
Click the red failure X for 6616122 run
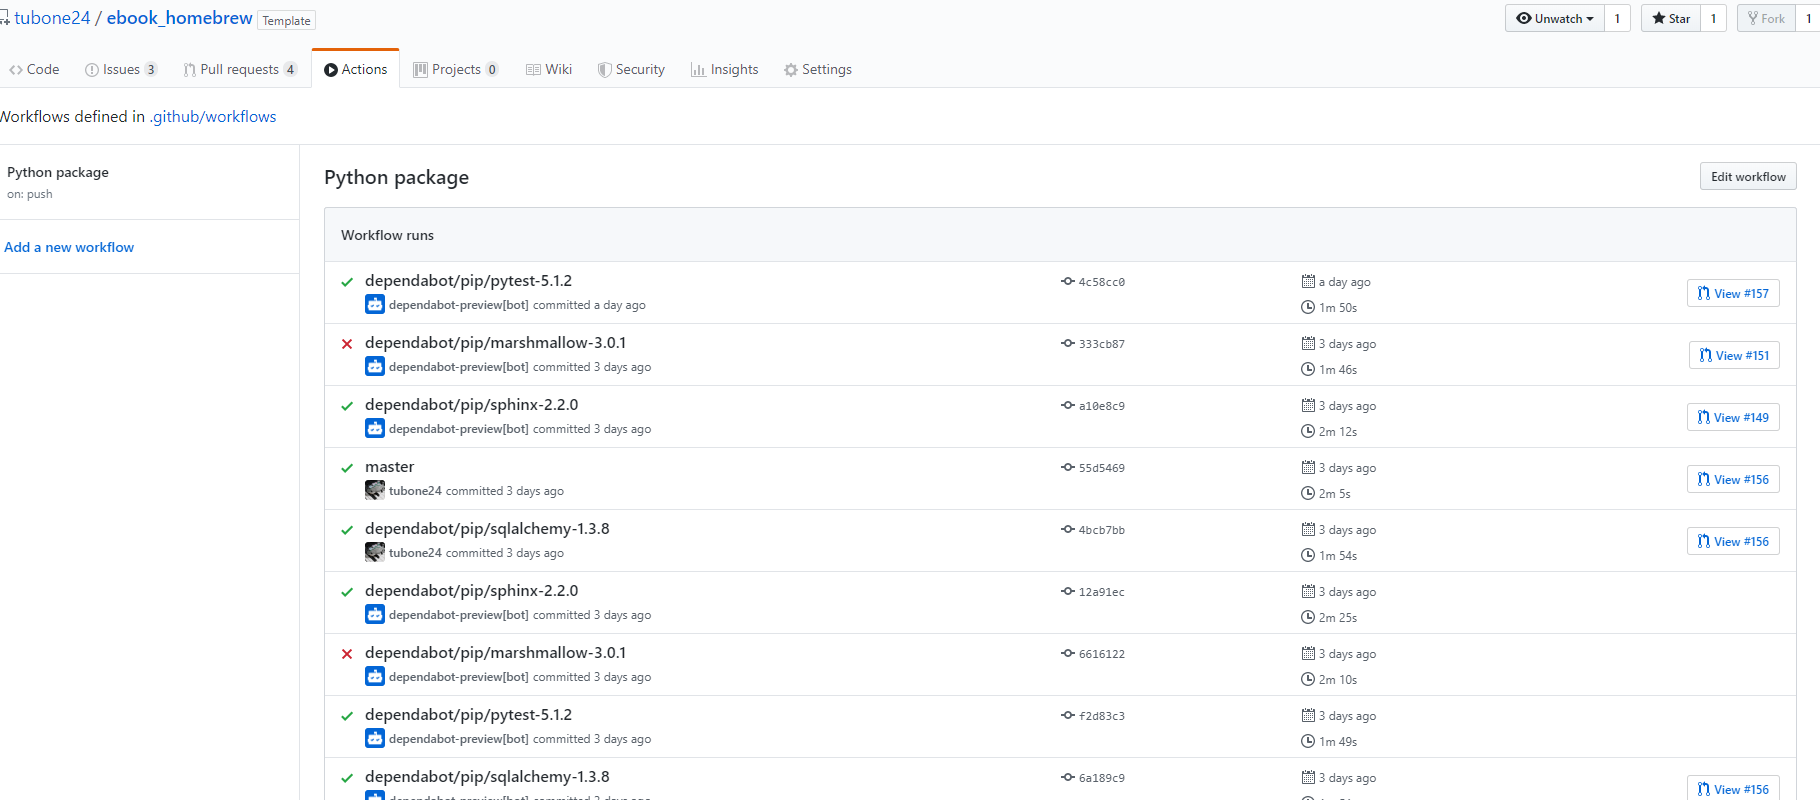(x=347, y=654)
